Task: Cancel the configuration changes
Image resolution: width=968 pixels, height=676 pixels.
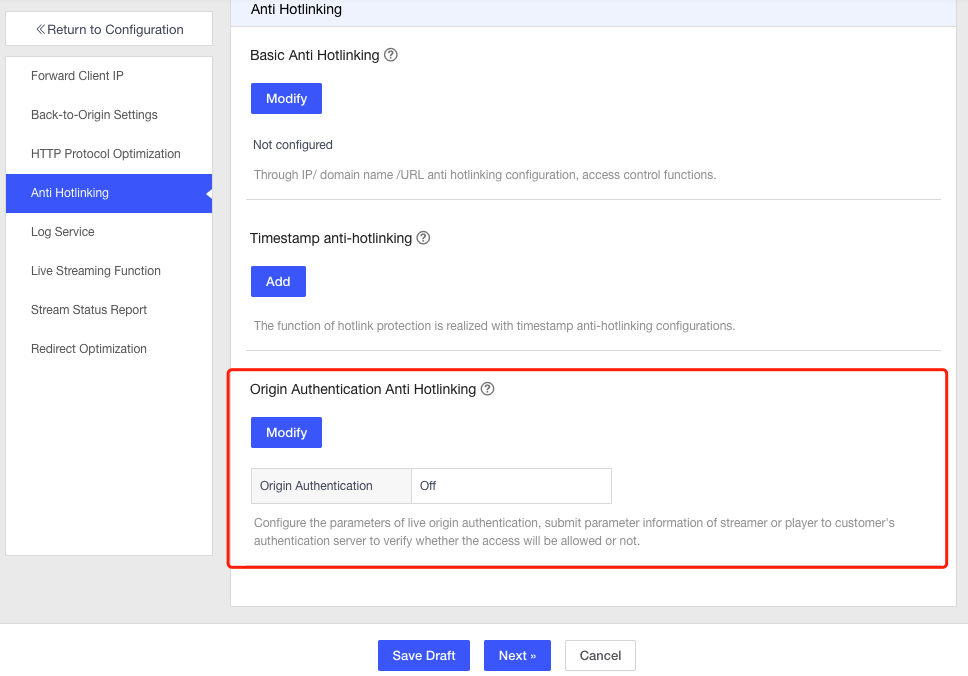Action: click(600, 656)
